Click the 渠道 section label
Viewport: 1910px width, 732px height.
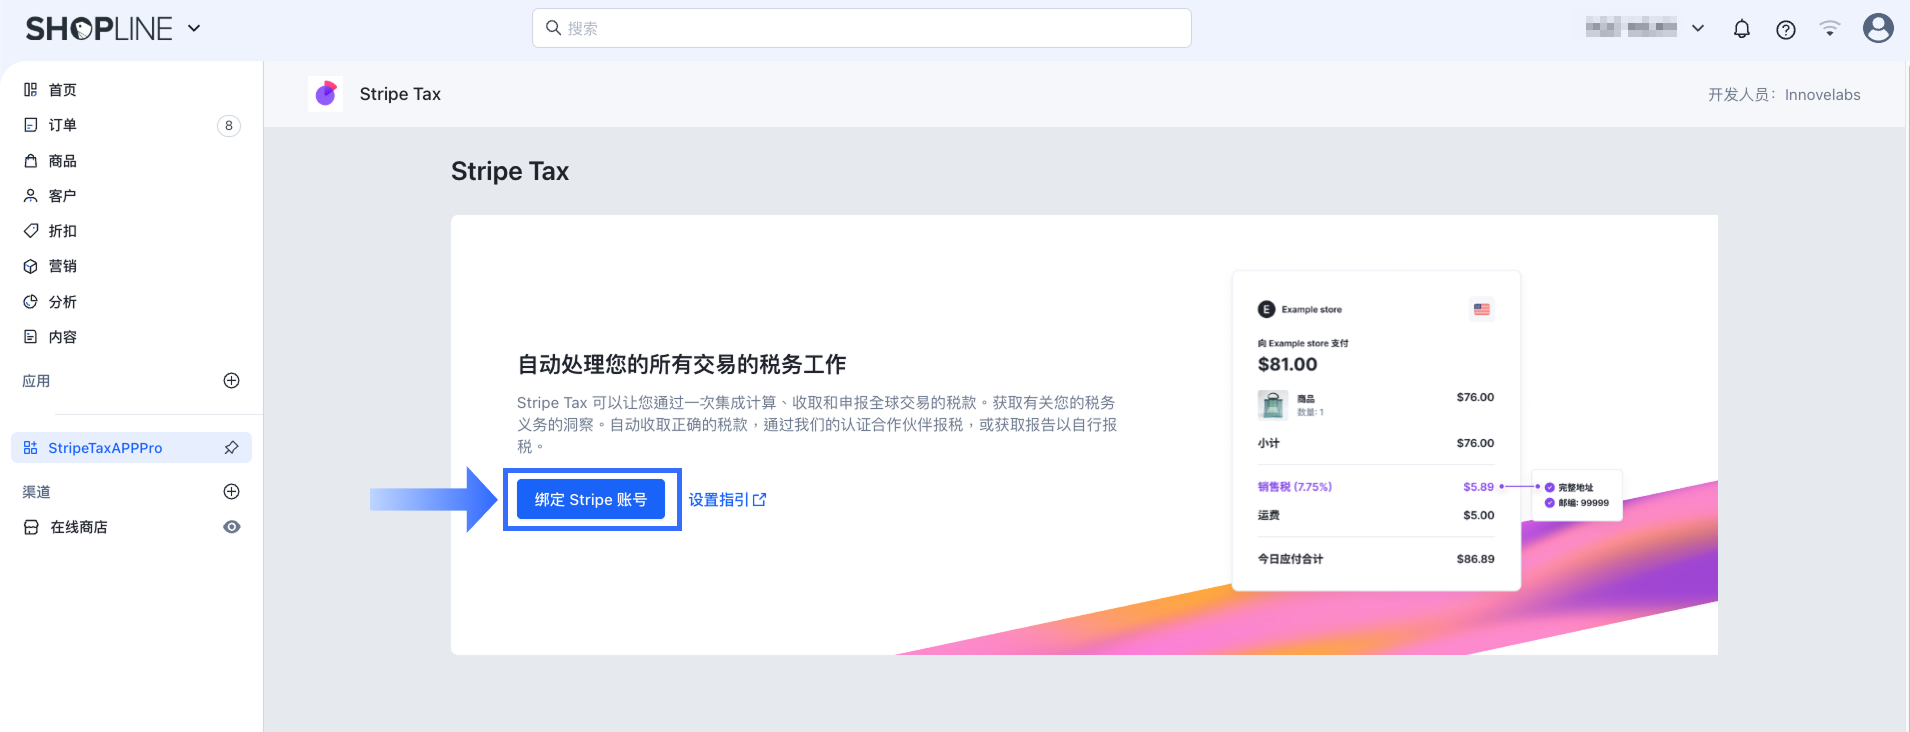[37, 492]
